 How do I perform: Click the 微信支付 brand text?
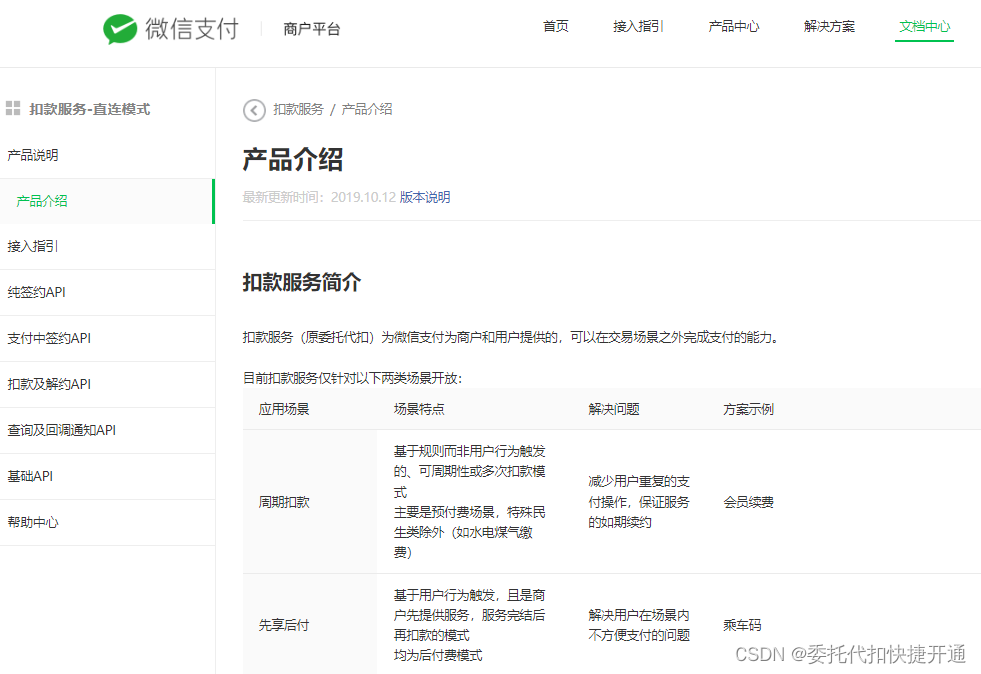[x=191, y=29]
